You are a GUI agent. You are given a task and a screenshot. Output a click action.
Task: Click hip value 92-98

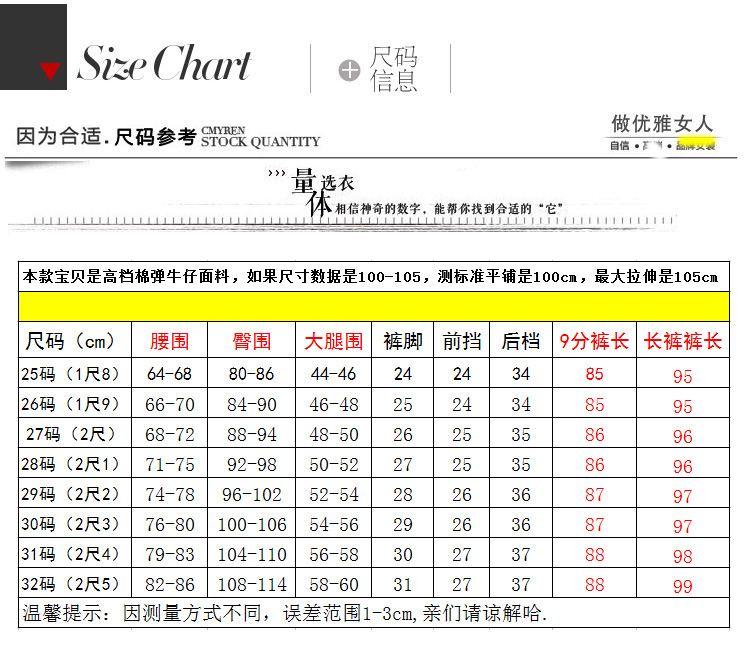[252, 465]
